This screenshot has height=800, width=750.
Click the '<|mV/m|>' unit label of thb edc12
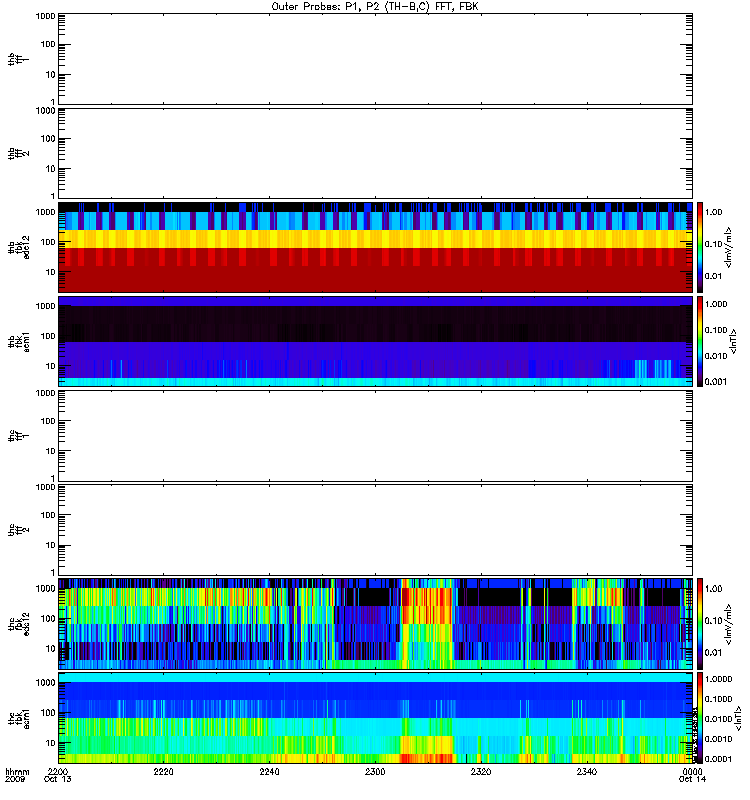729,247
